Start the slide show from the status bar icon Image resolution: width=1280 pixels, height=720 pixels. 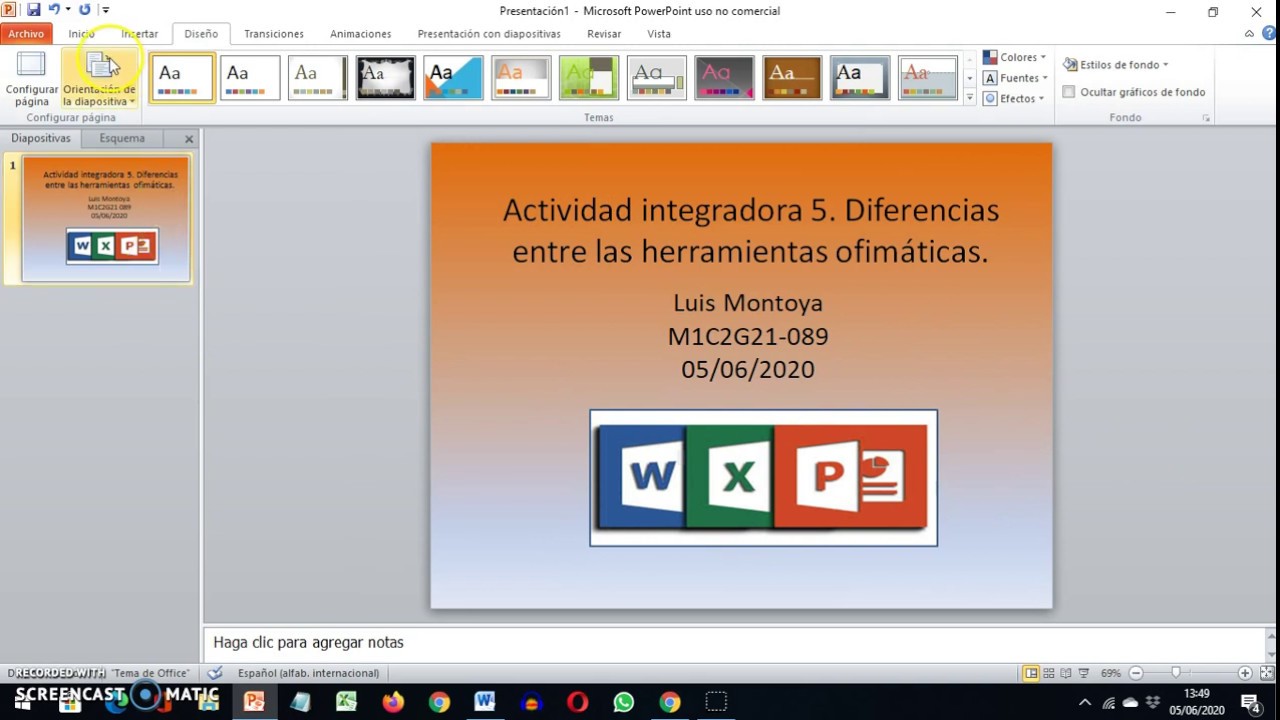click(1084, 673)
